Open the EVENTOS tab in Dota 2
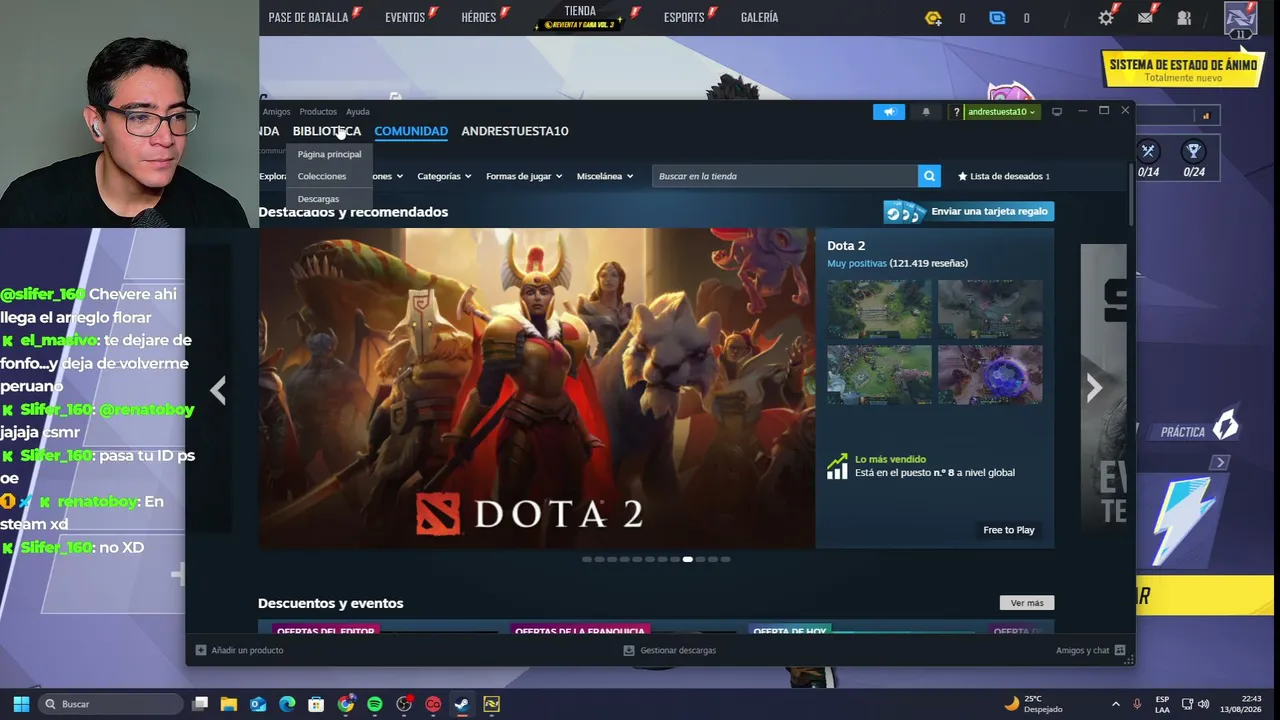 click(x=405, y=17)
